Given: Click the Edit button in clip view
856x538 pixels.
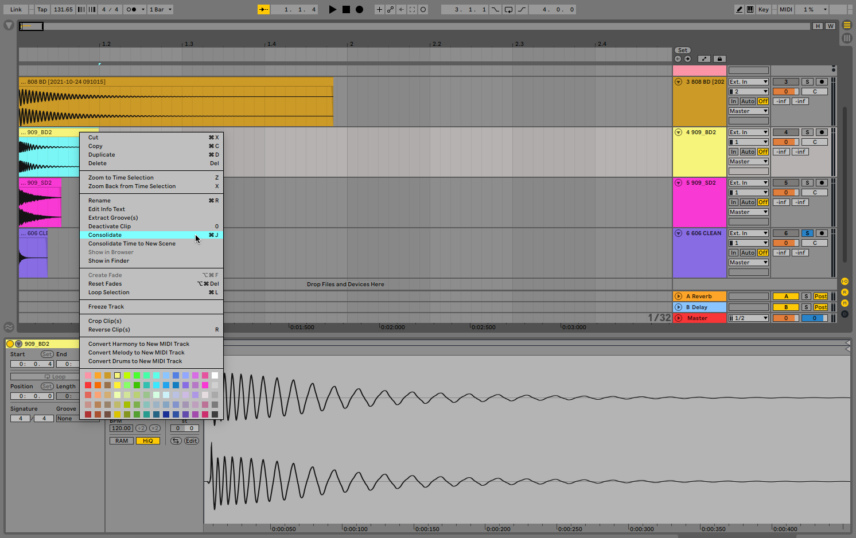Looking at the screenshot, I should click(x=191, y=440).
